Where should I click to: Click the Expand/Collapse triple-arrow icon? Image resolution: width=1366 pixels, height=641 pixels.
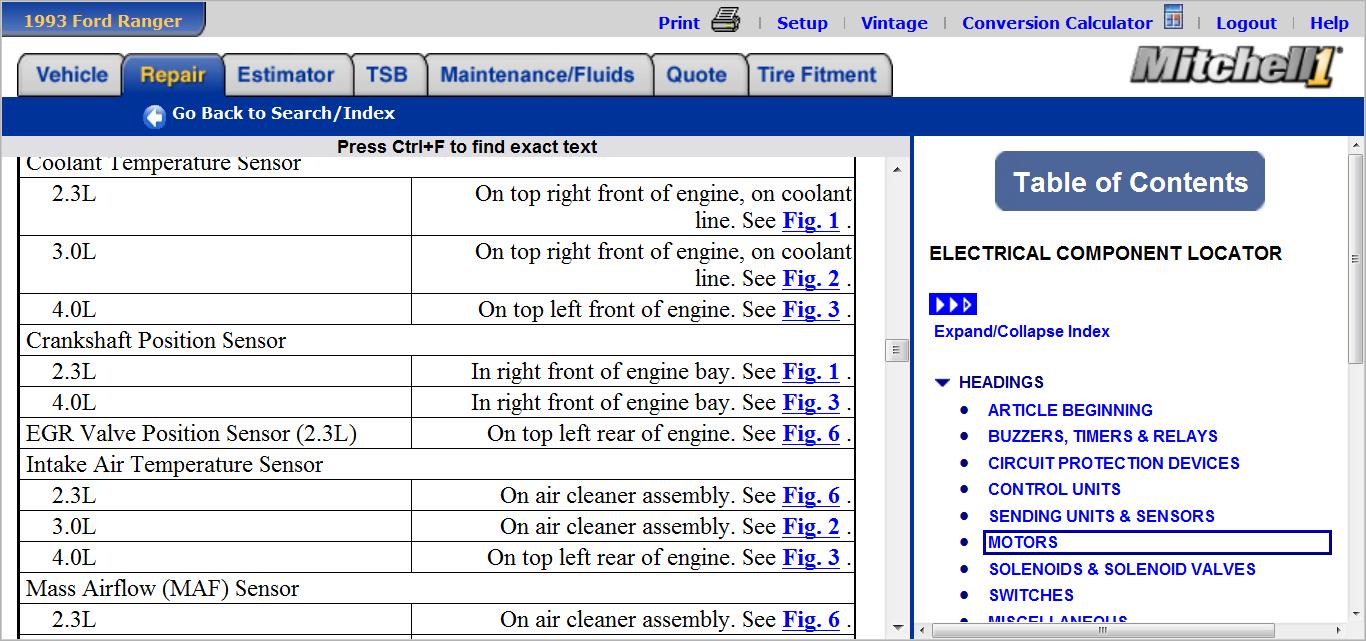(953, 304)
